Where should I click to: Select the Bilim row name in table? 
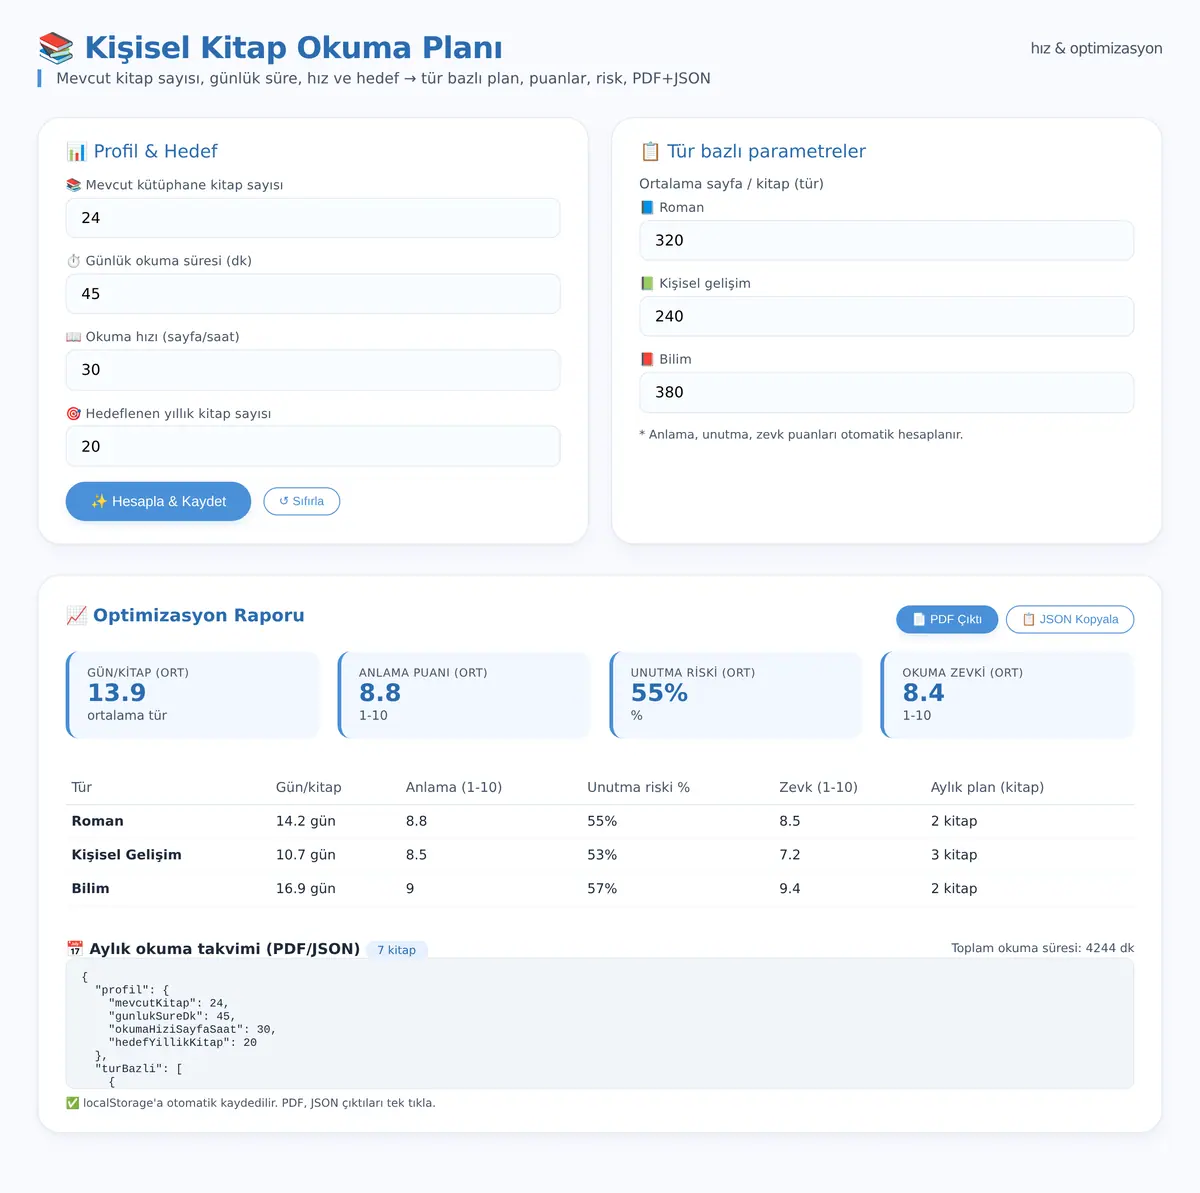coord(91,888)
